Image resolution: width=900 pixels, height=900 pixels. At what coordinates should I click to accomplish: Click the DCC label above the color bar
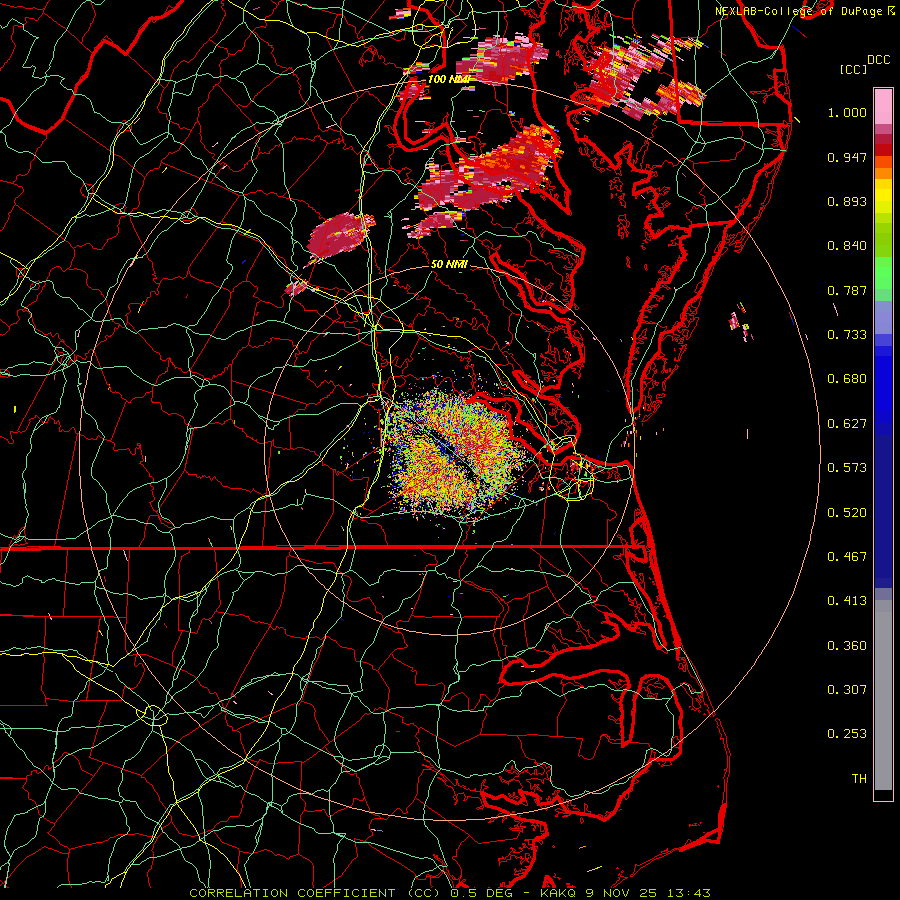tap(878, 60)
